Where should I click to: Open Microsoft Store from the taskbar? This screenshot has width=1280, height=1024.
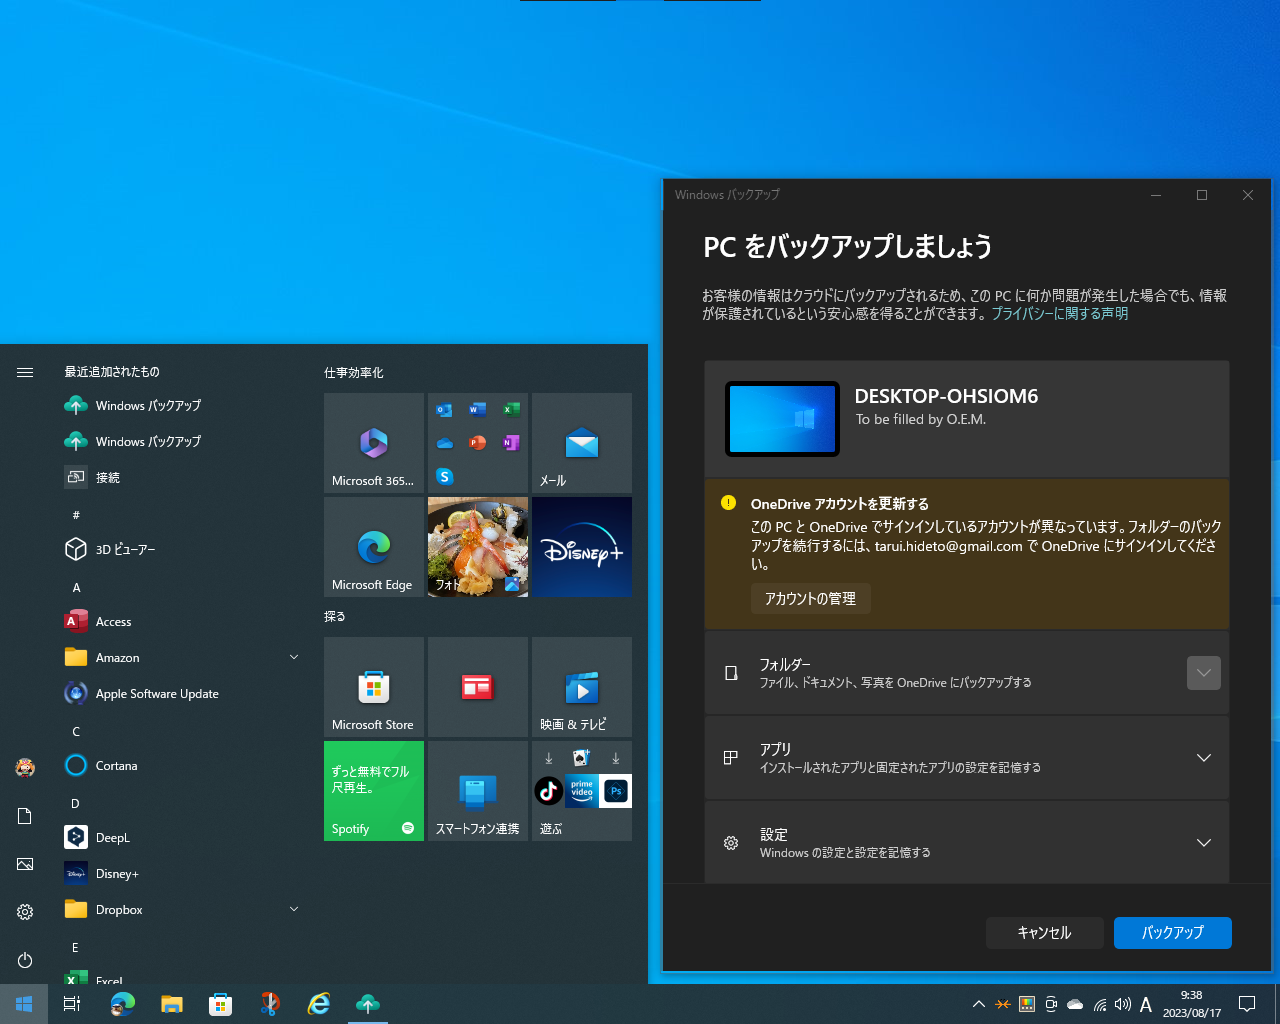pyautogui.click(x=220, y=1004)
